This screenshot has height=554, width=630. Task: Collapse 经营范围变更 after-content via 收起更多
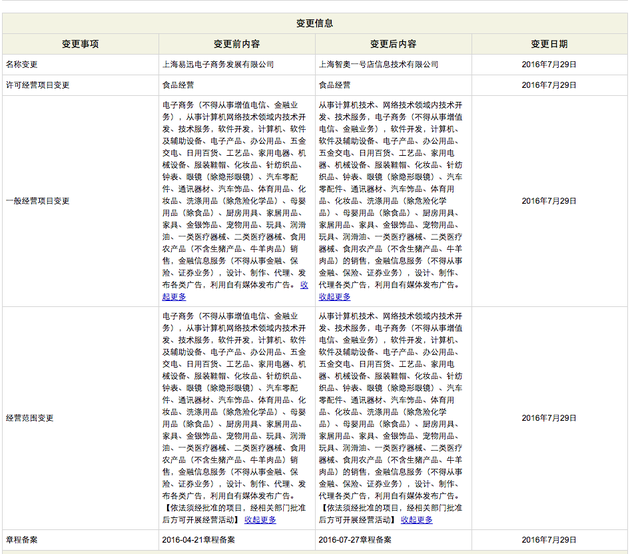pos(417,520)
